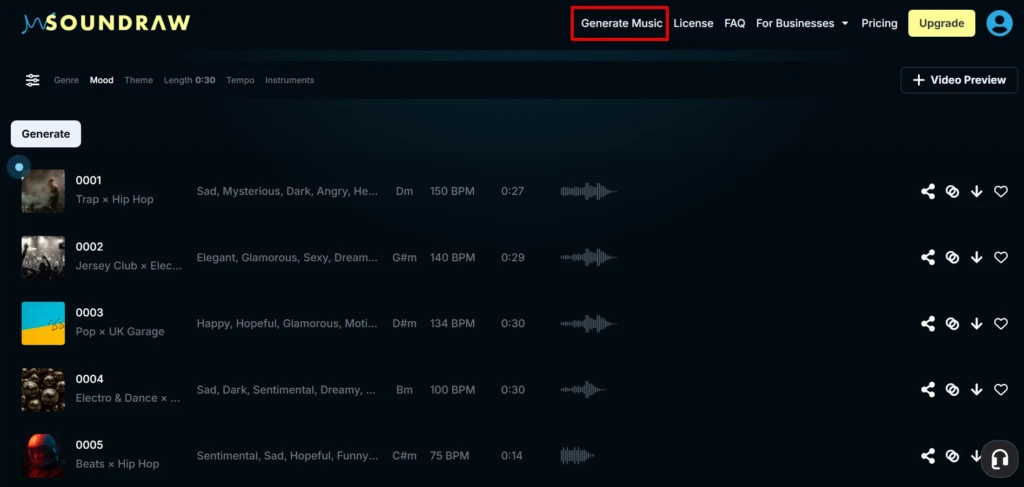Open the filter sliders icon
Image resolution: width=1024 pixels, height=487 pixels.
click(33, 80)
